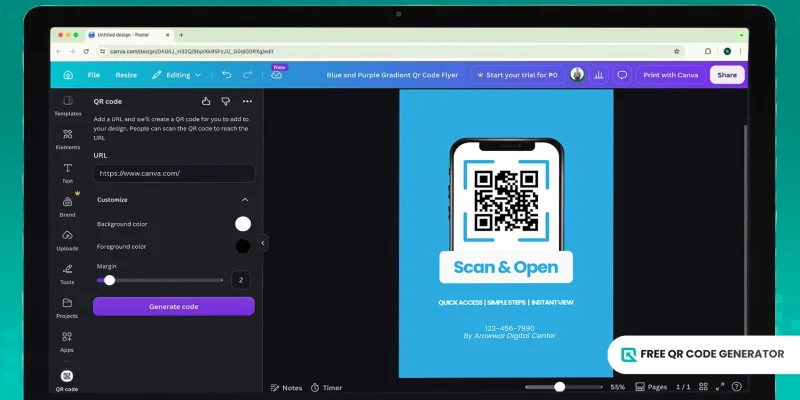Open the Templates sidebar panel
The width and height of the screenshot is (800, 400).
67,106
